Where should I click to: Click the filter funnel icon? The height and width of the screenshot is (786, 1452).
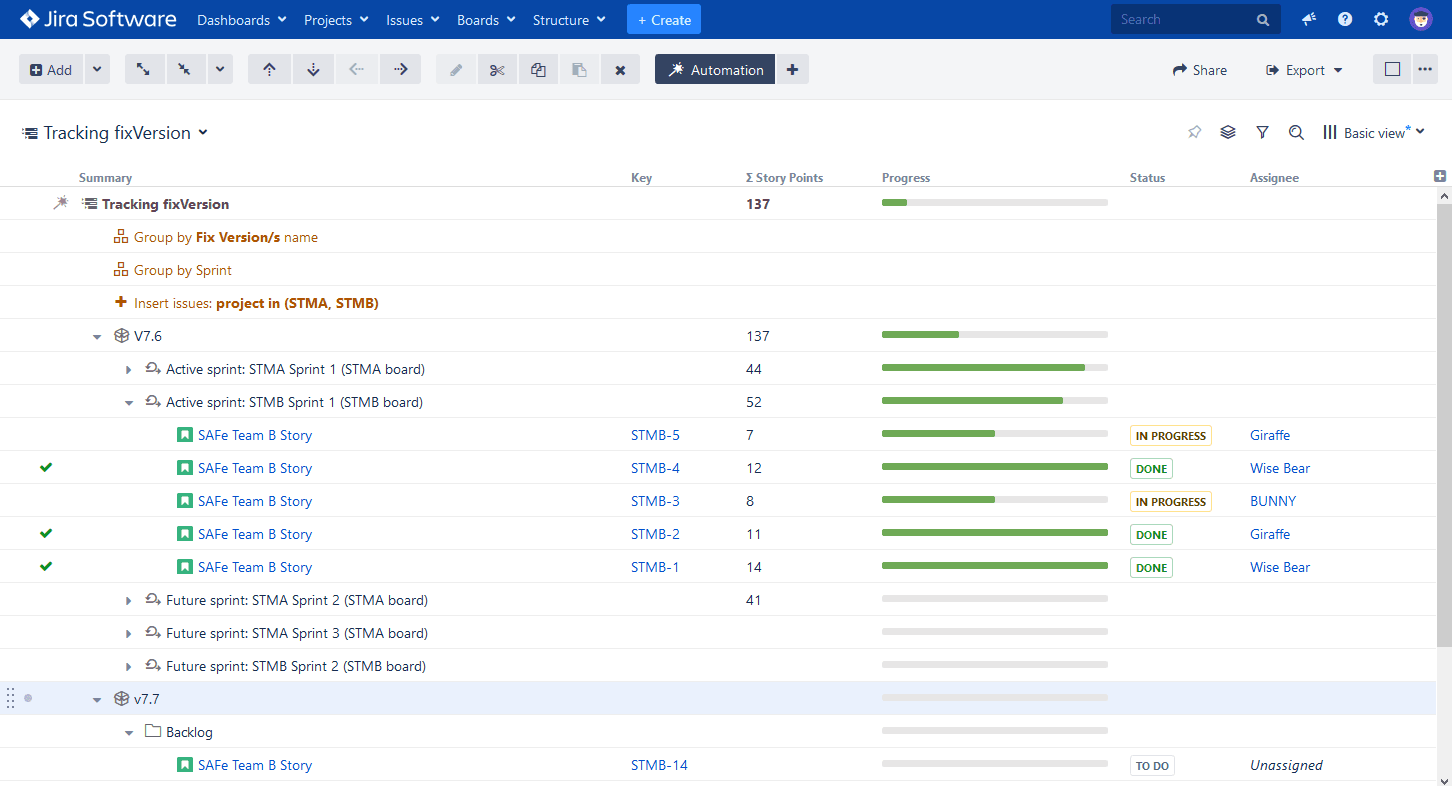(1262, 132)
